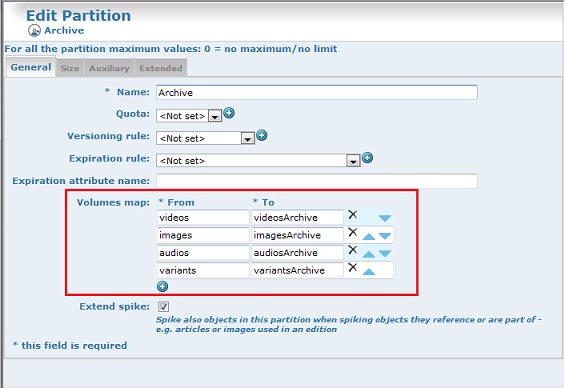Image resolution: width=565 pixels, height=388 pixels.
Task: Click the Extend spike label
Action: (115, 307)
